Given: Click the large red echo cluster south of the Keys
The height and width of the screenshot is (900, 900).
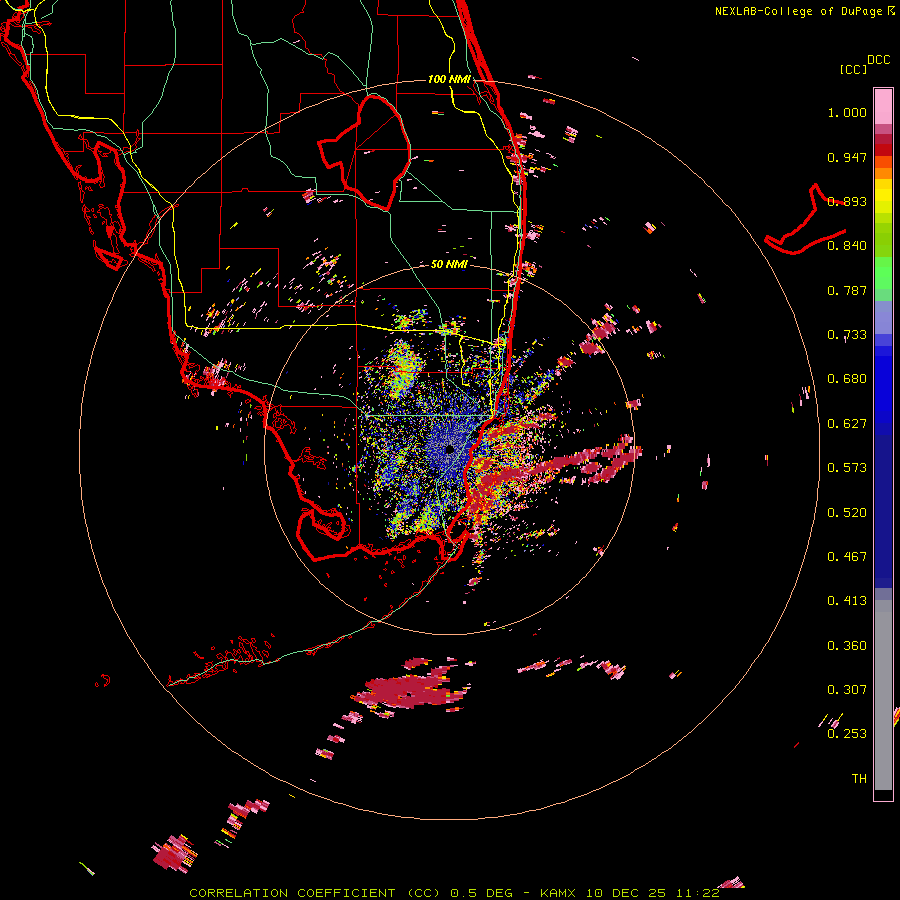Looking at the screenshot, I should click(410, 690).
